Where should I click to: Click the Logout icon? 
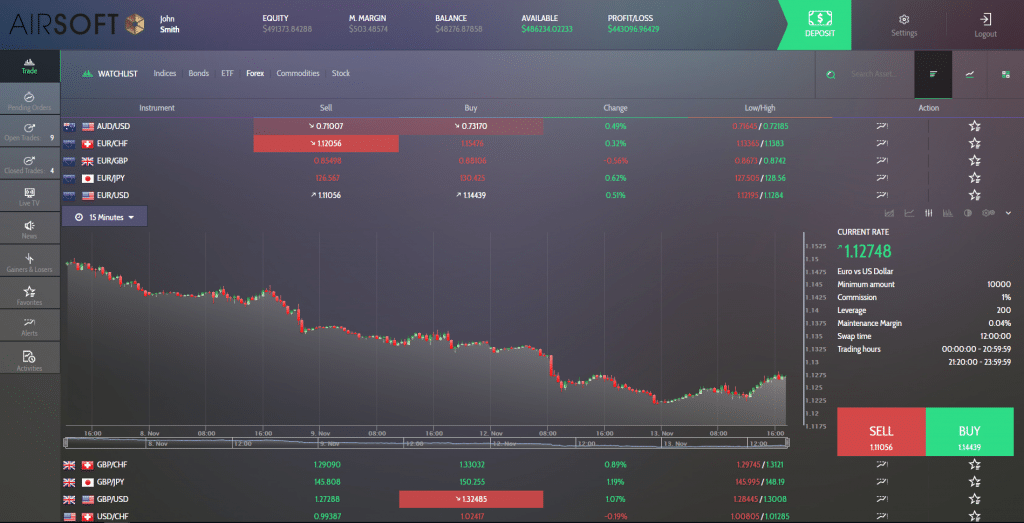click(985, 24)
